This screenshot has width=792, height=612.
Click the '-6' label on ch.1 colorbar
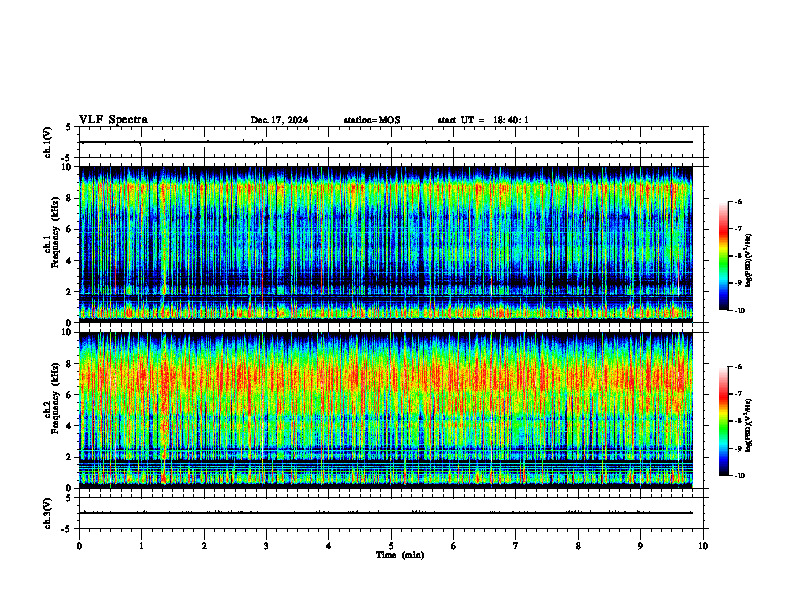click(738, 201)
